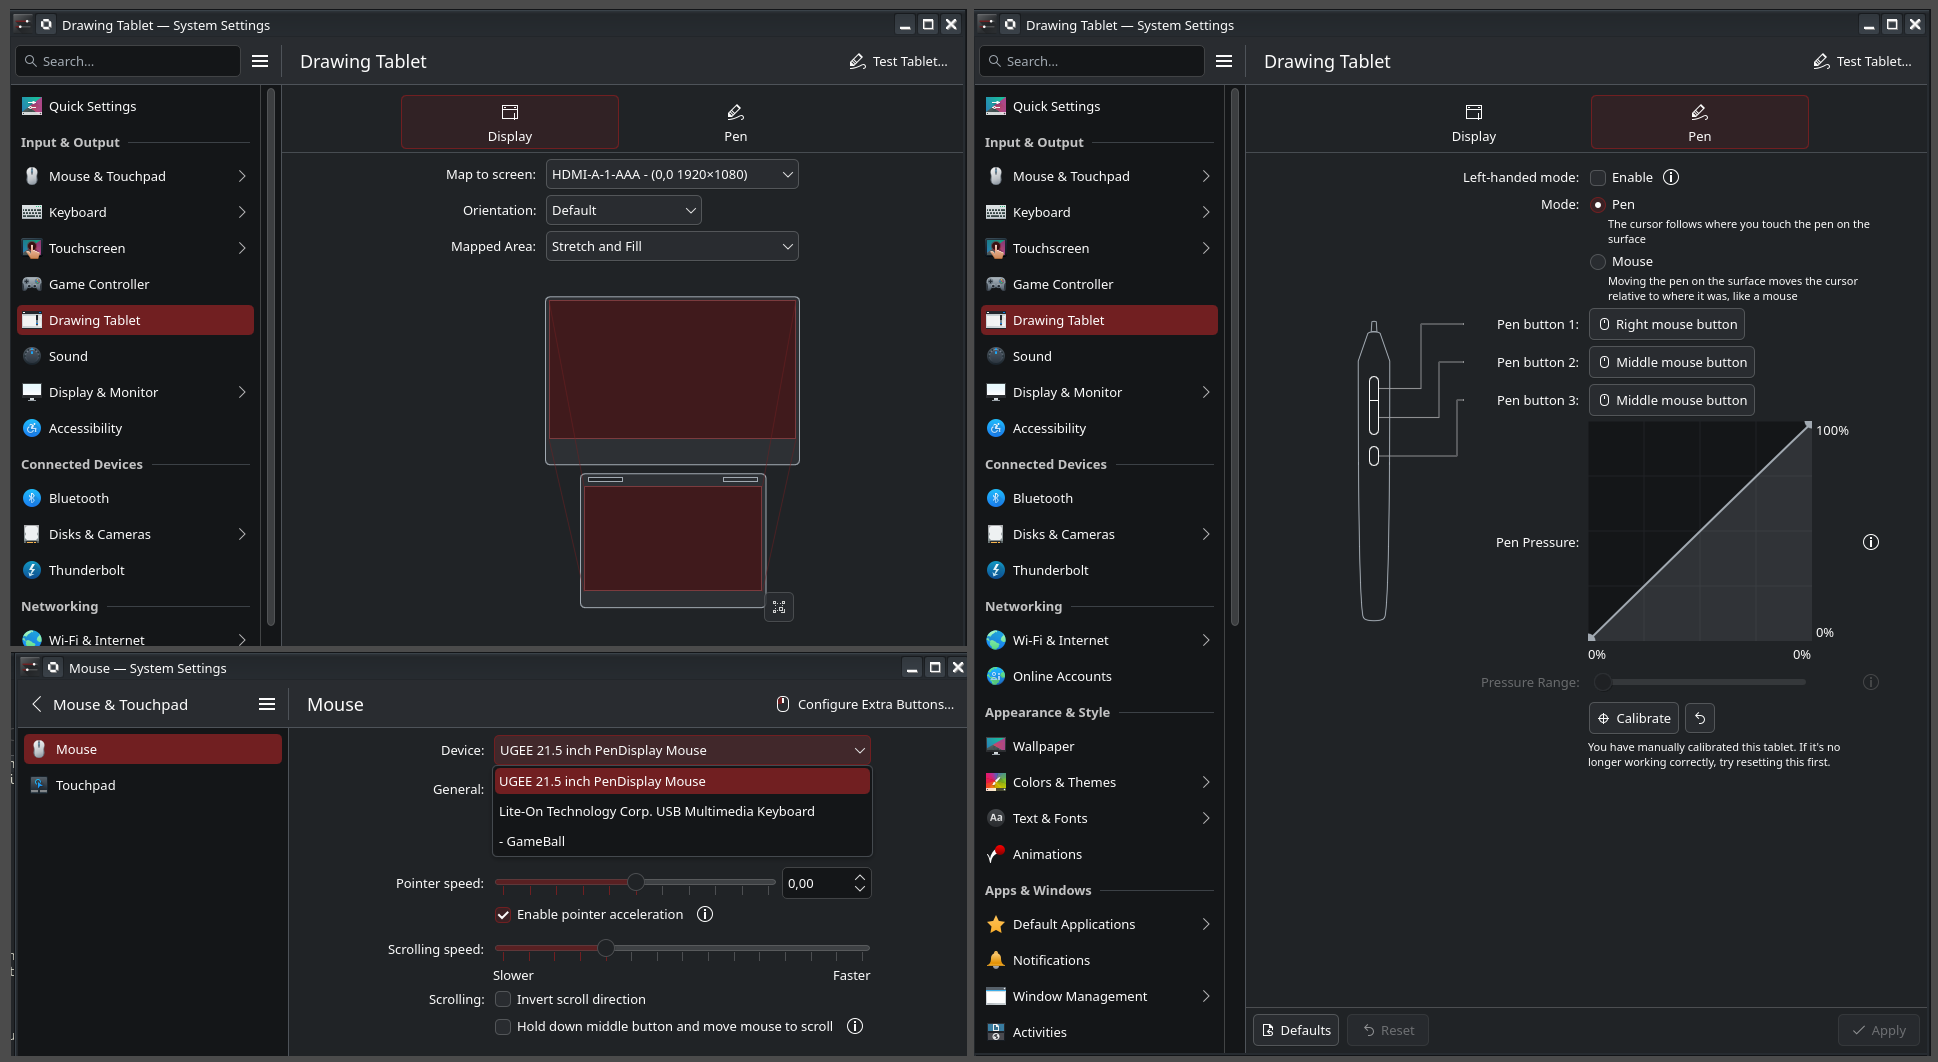Click the Calibrate button
1938x1062 pixels.
tap(1634, 718)
